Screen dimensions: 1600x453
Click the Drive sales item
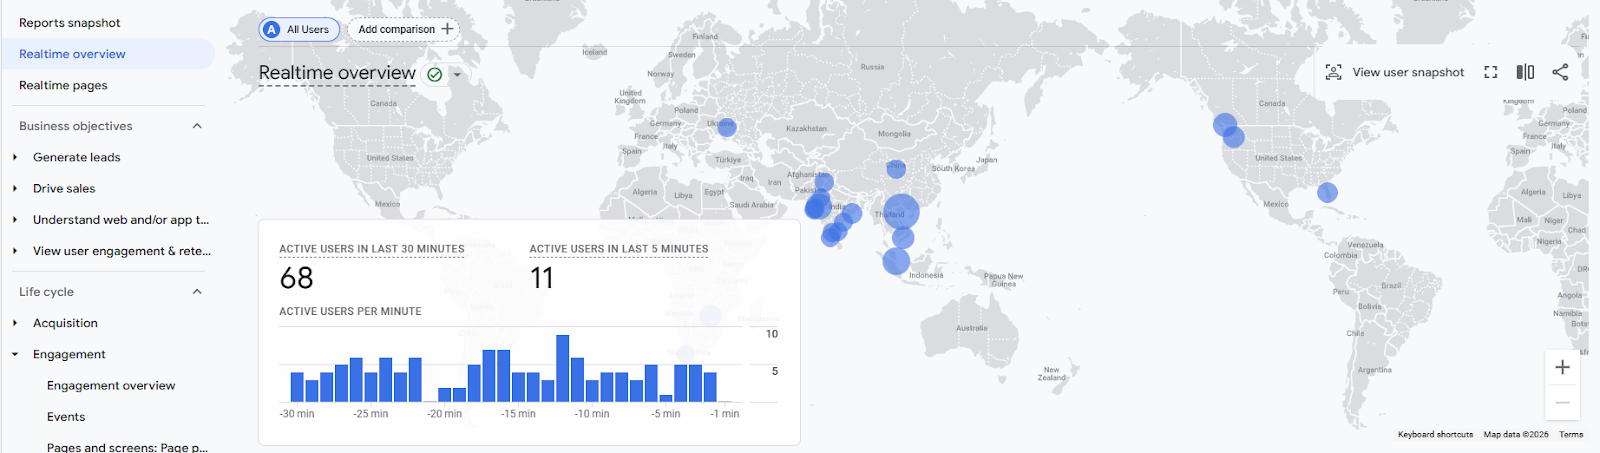(64, 188)
